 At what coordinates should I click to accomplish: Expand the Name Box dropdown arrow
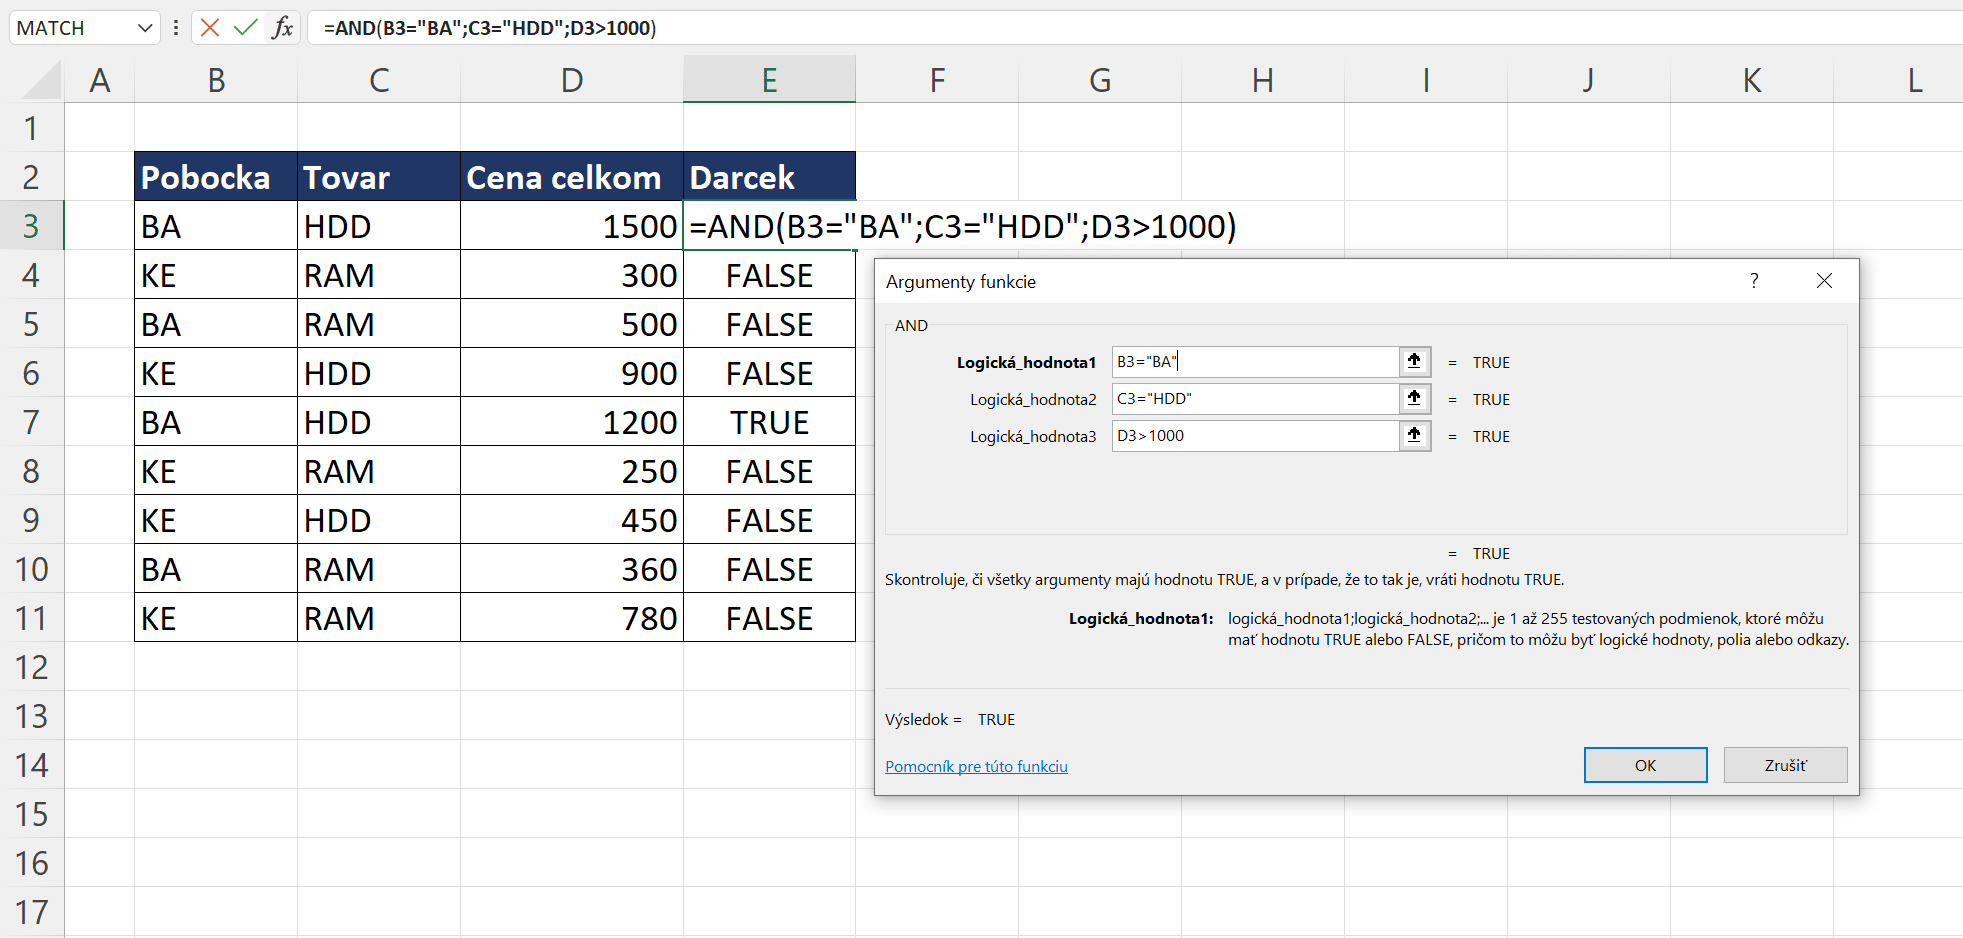click(x=145, y=28)
